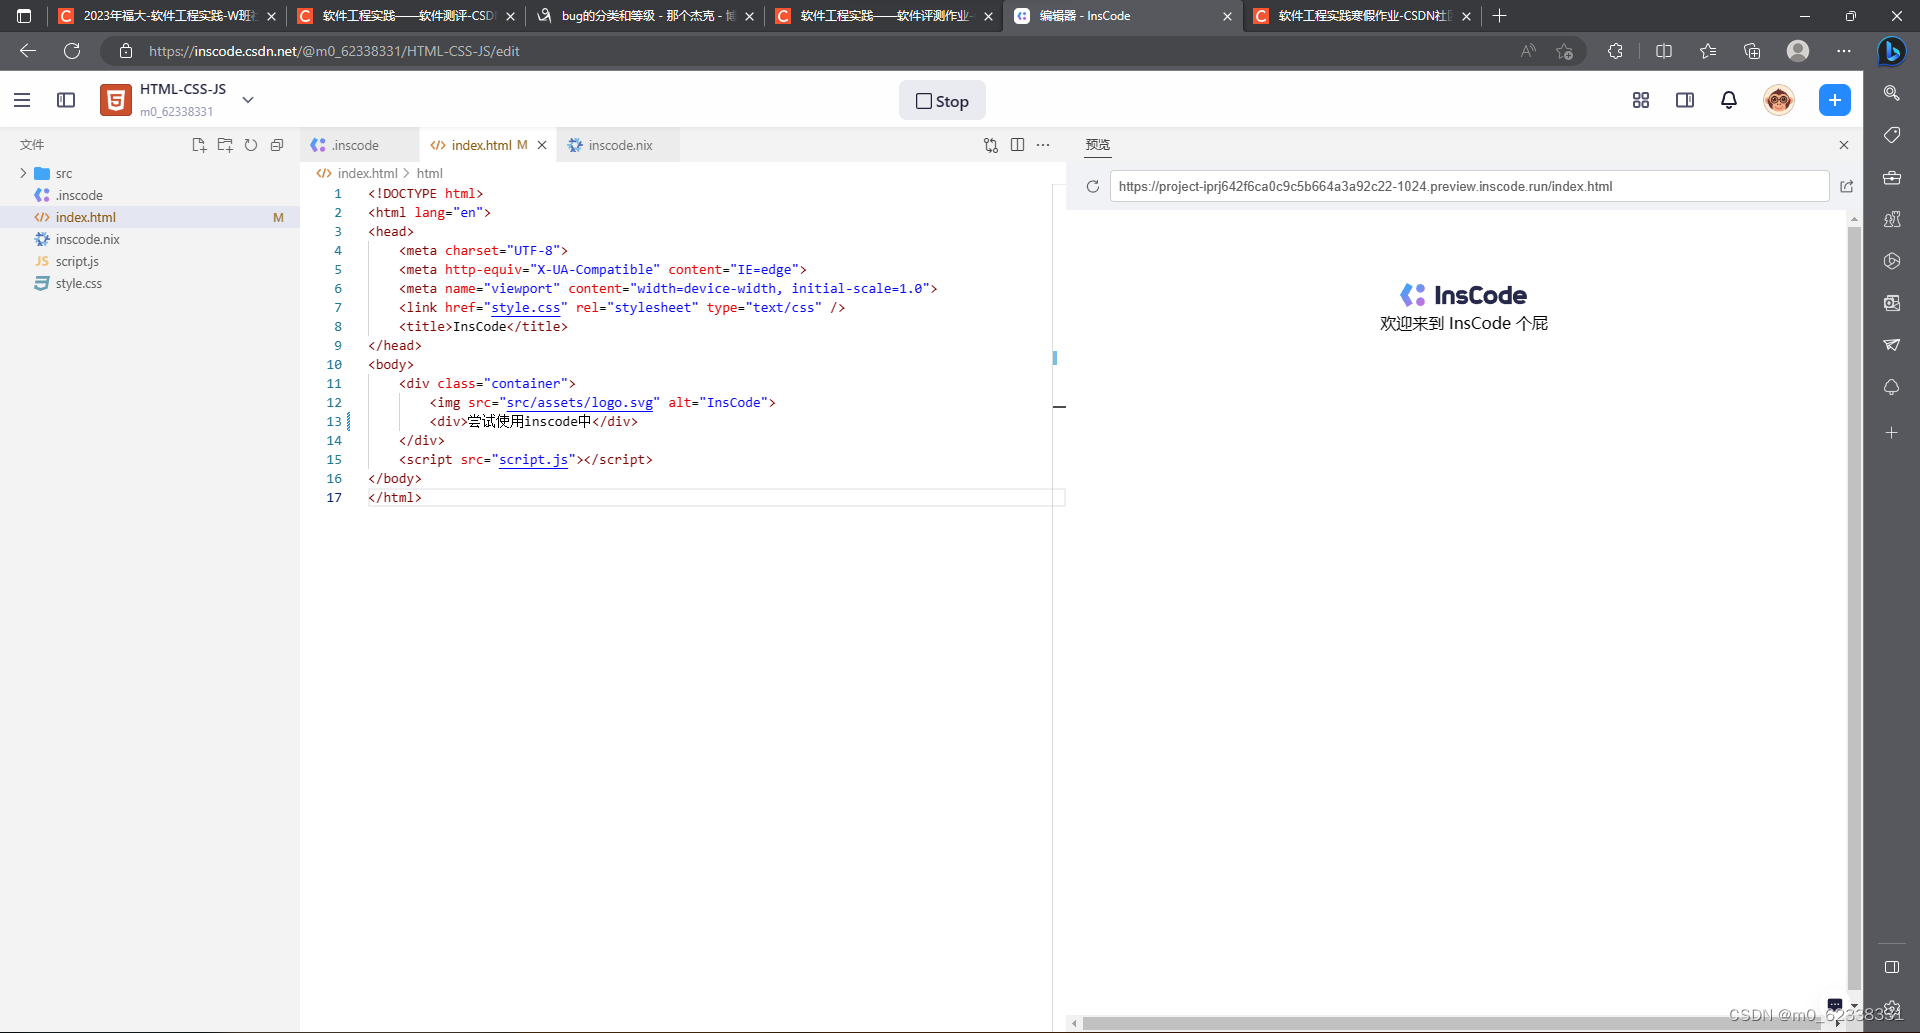Close the index.html editor tab

(542, 145)
